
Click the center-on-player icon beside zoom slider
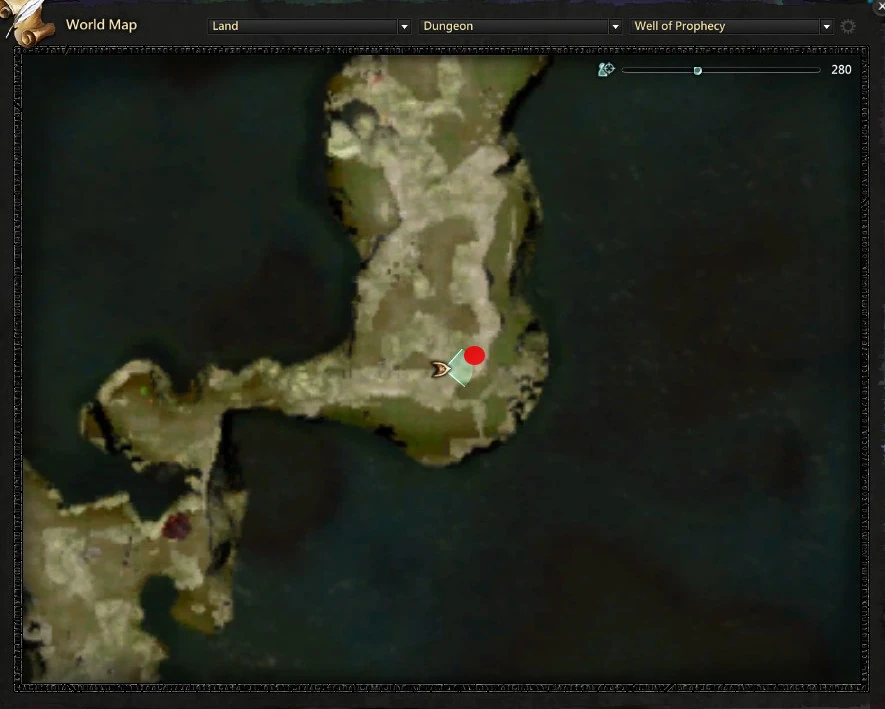click(606, 69)
